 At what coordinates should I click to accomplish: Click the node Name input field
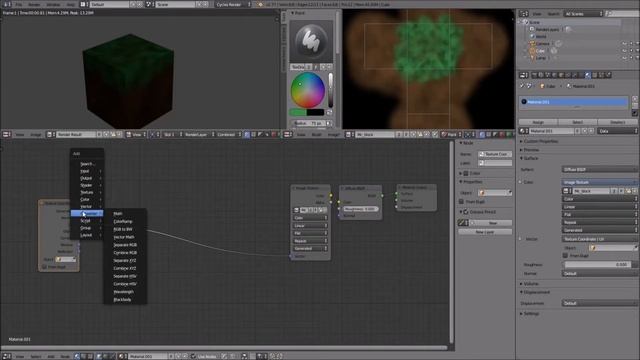click(495, 154)
